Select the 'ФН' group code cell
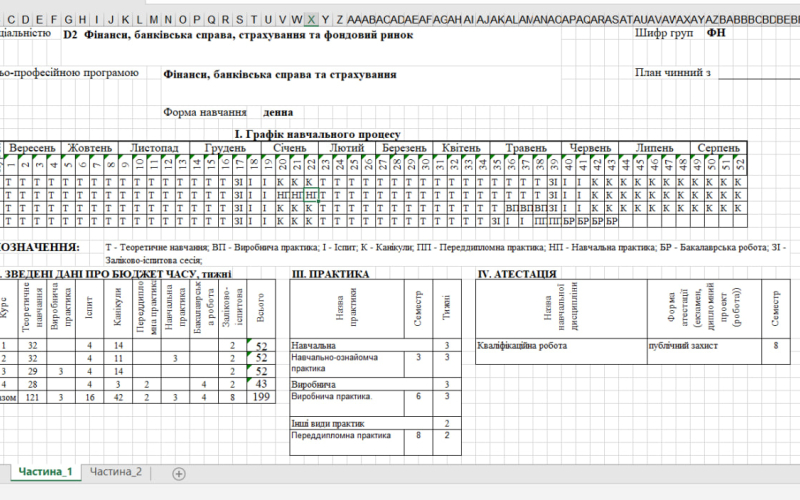Screen dimensions: 800x500 [716, 33]
